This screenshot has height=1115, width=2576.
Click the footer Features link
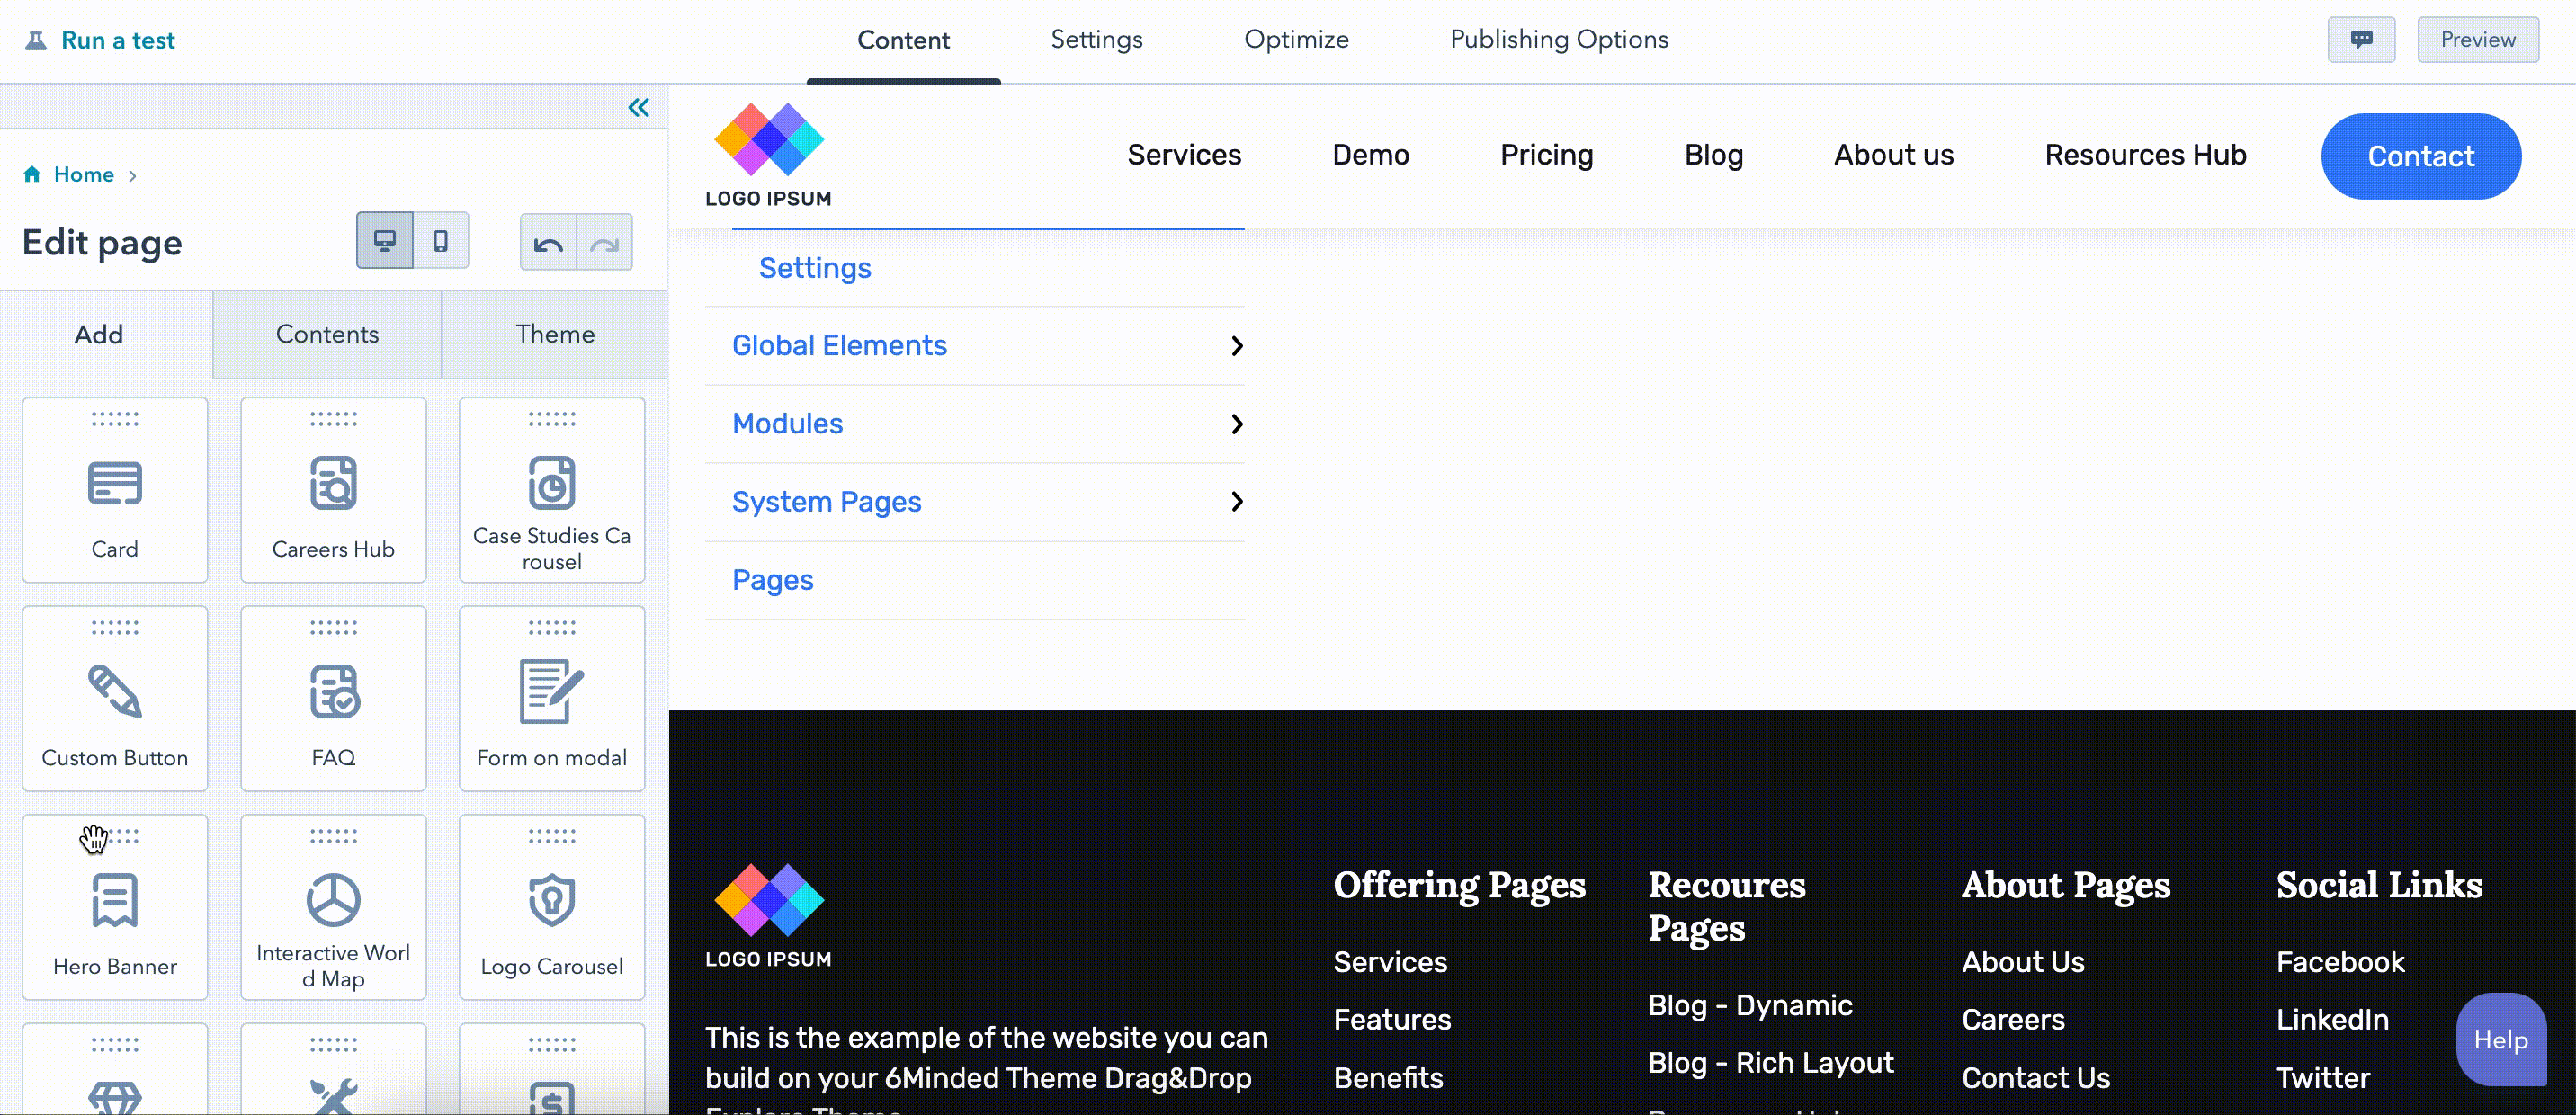pos(1392,1020)
